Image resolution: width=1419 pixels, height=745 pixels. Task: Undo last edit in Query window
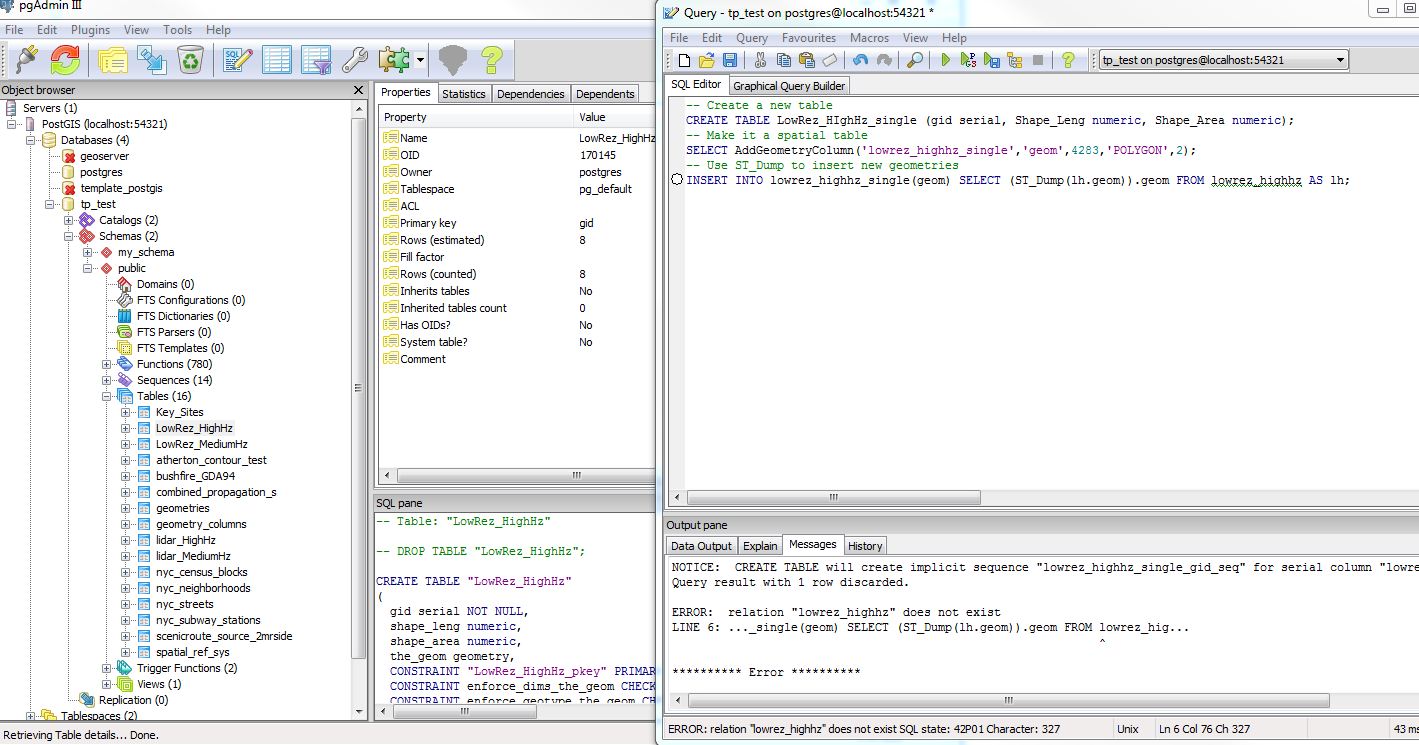pyautogui.click(x=861, y=60)
